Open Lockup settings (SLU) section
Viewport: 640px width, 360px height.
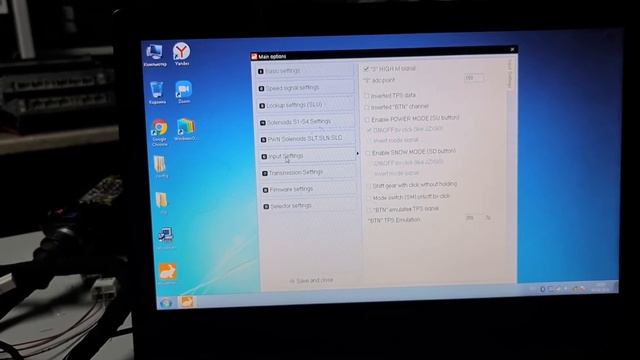(306, 105)
